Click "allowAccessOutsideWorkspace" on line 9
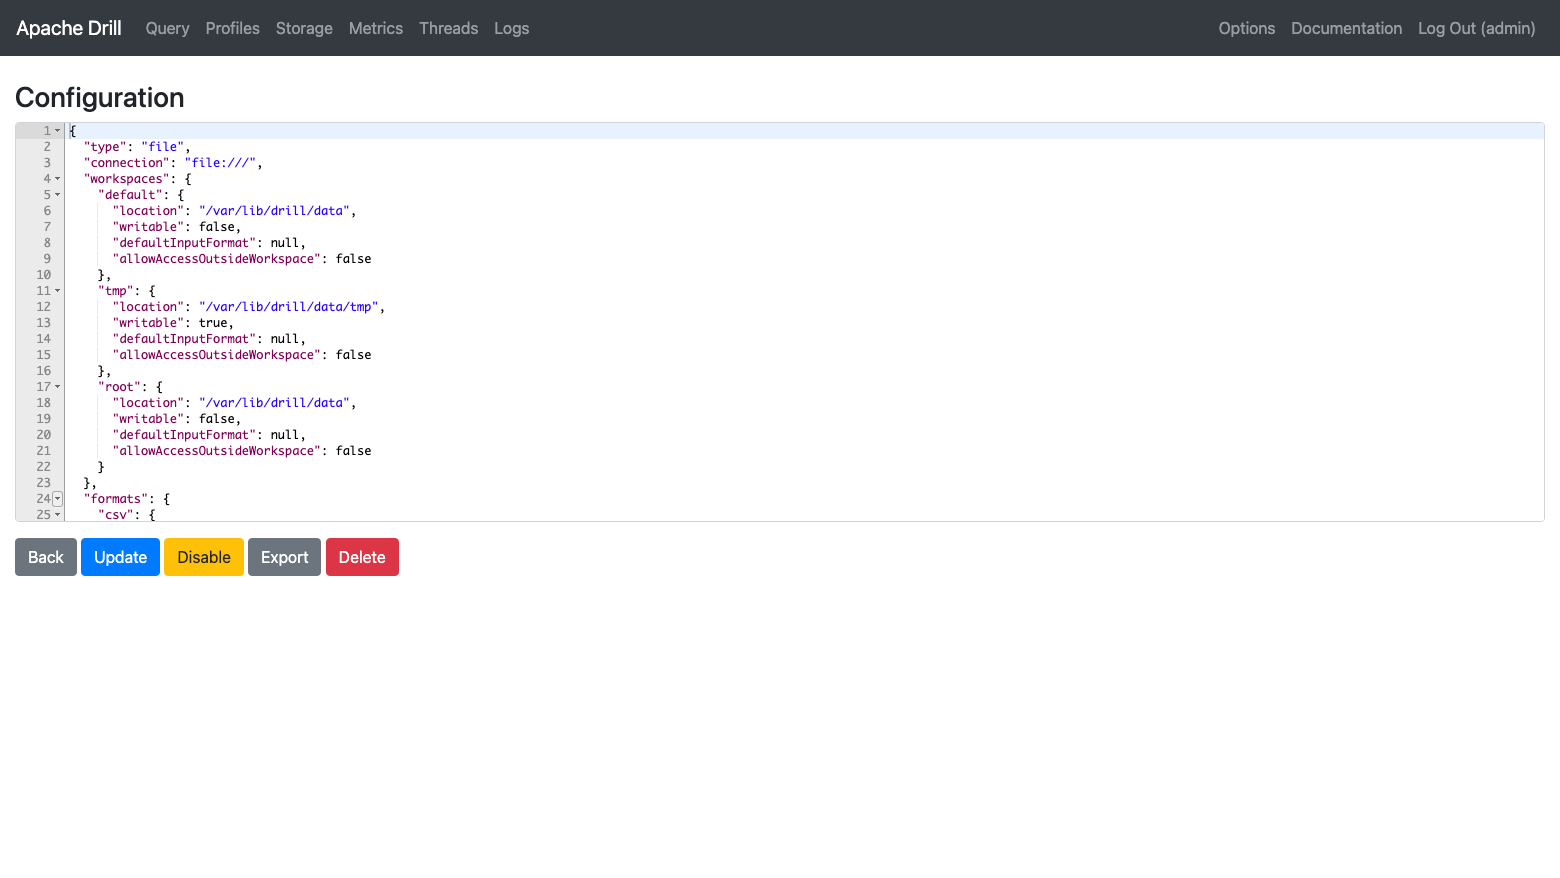Screen dimensions: 1560x878 point(217,259)
